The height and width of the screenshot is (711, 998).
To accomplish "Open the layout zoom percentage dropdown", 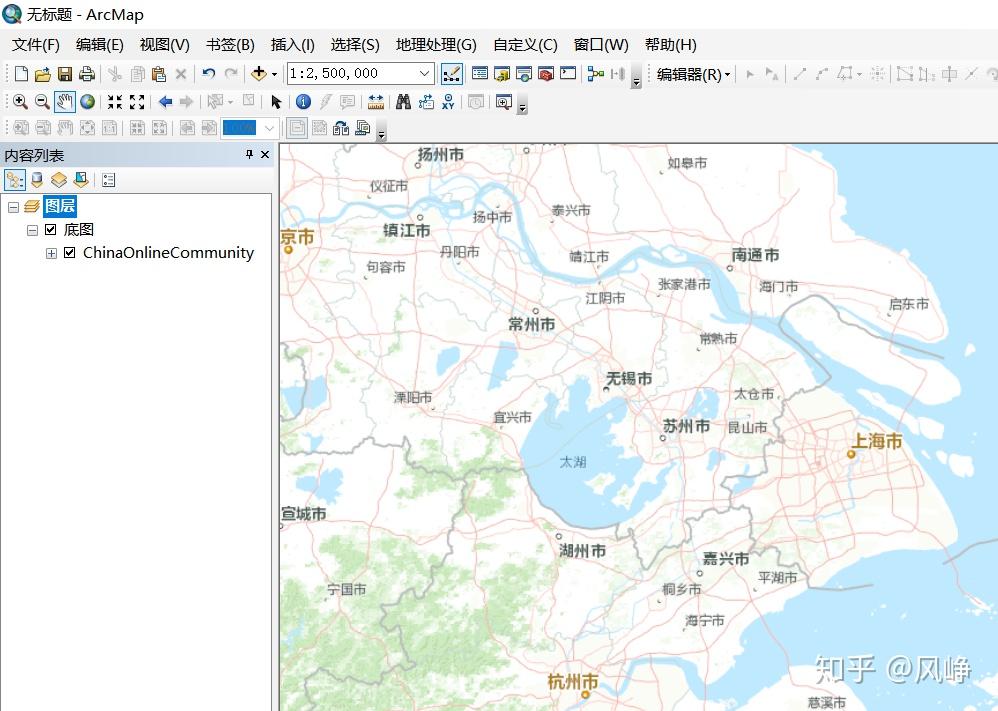I will click(x=269, y=129).
